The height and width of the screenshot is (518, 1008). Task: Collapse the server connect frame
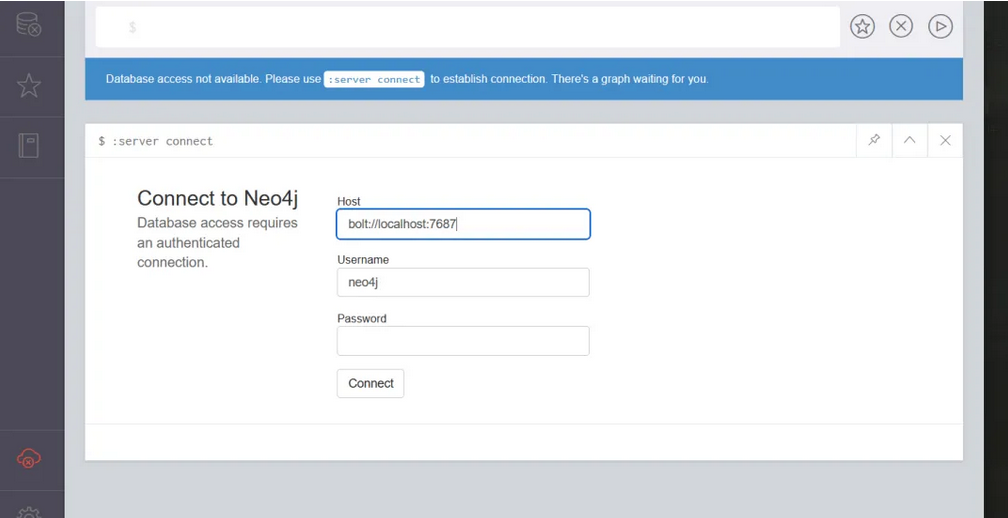(x=910, y=140)
